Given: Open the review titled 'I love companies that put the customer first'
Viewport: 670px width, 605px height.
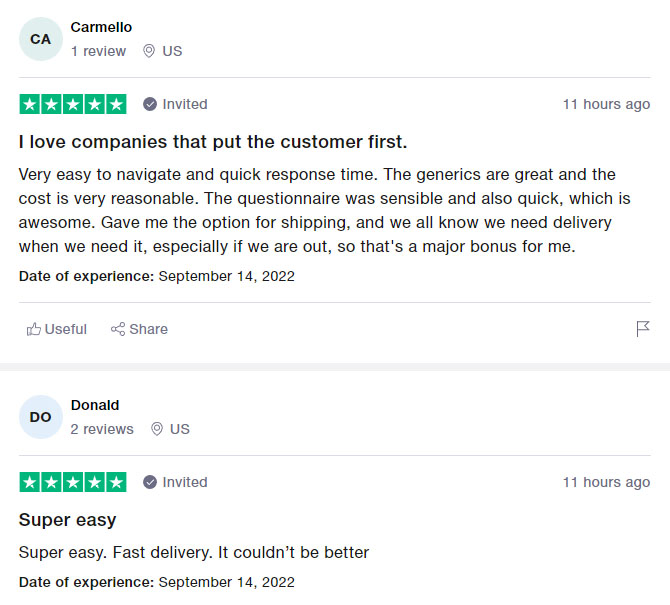Looking at the screenshot, I should 213,142.
